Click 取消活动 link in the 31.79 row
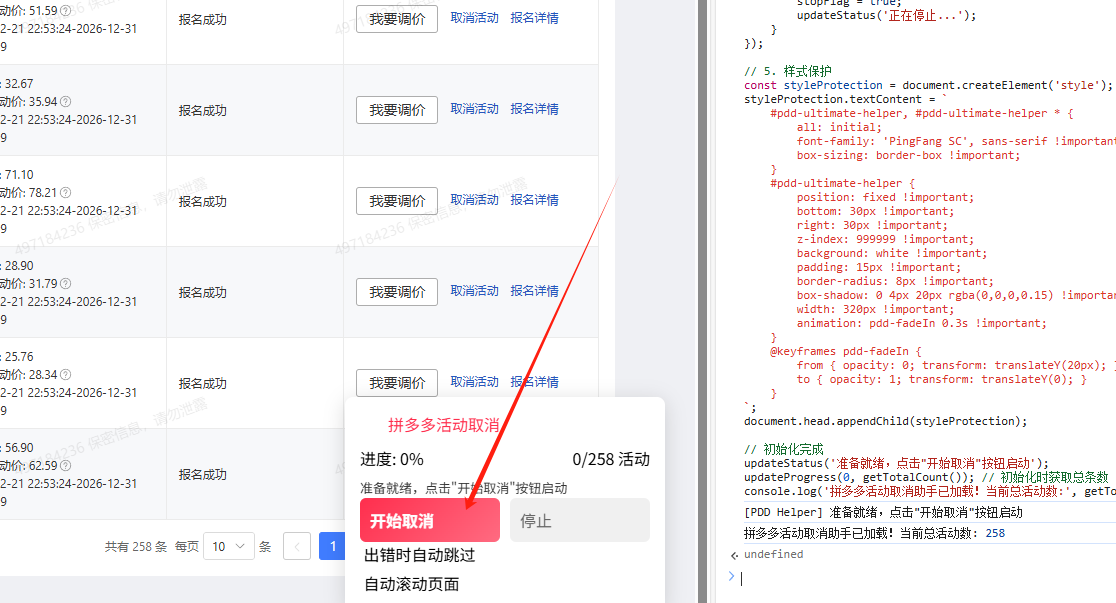 pos(475,291)
